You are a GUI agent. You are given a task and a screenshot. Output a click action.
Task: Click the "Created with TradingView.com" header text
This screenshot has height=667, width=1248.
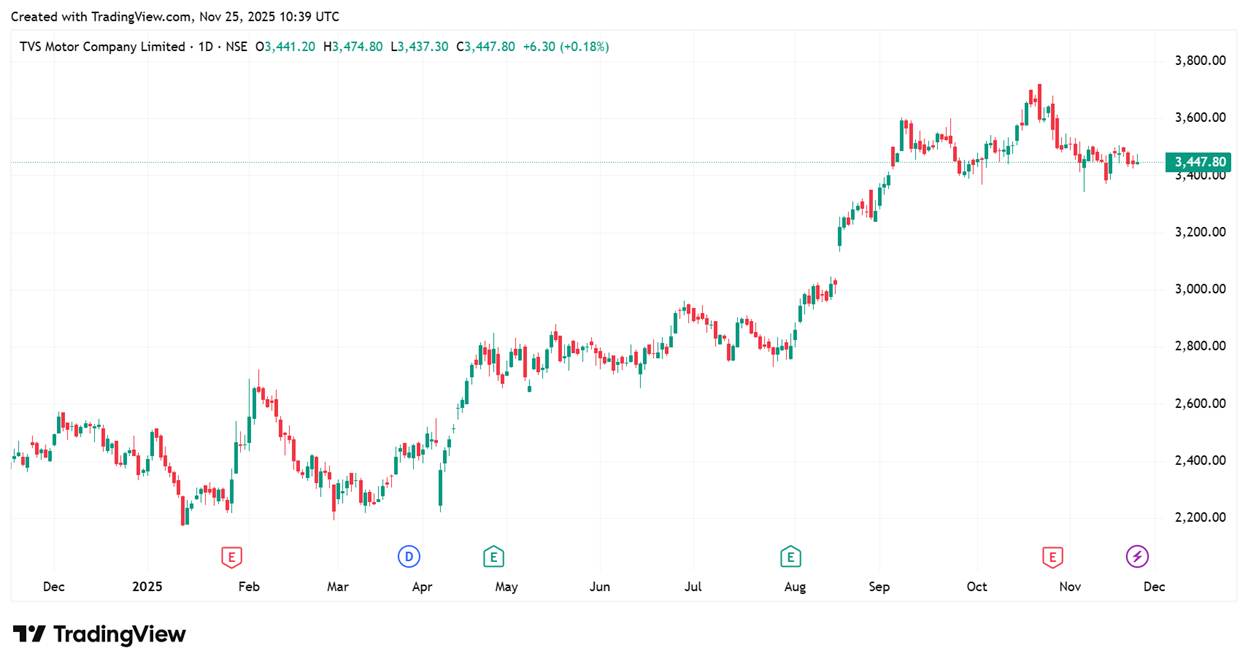[175, 17]
